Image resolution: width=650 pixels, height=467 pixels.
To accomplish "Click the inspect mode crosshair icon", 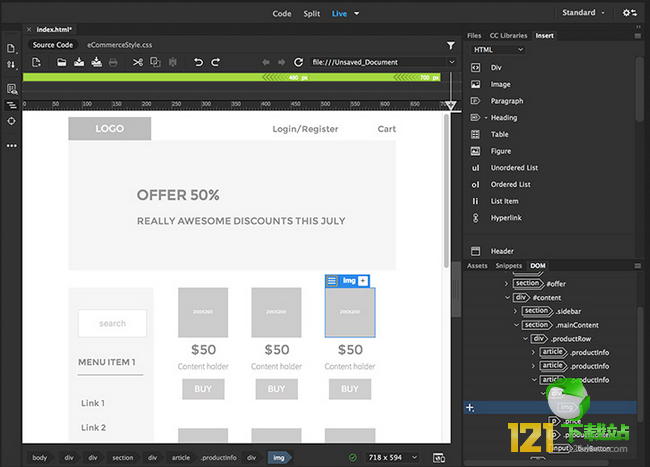I will coord(11,121).
